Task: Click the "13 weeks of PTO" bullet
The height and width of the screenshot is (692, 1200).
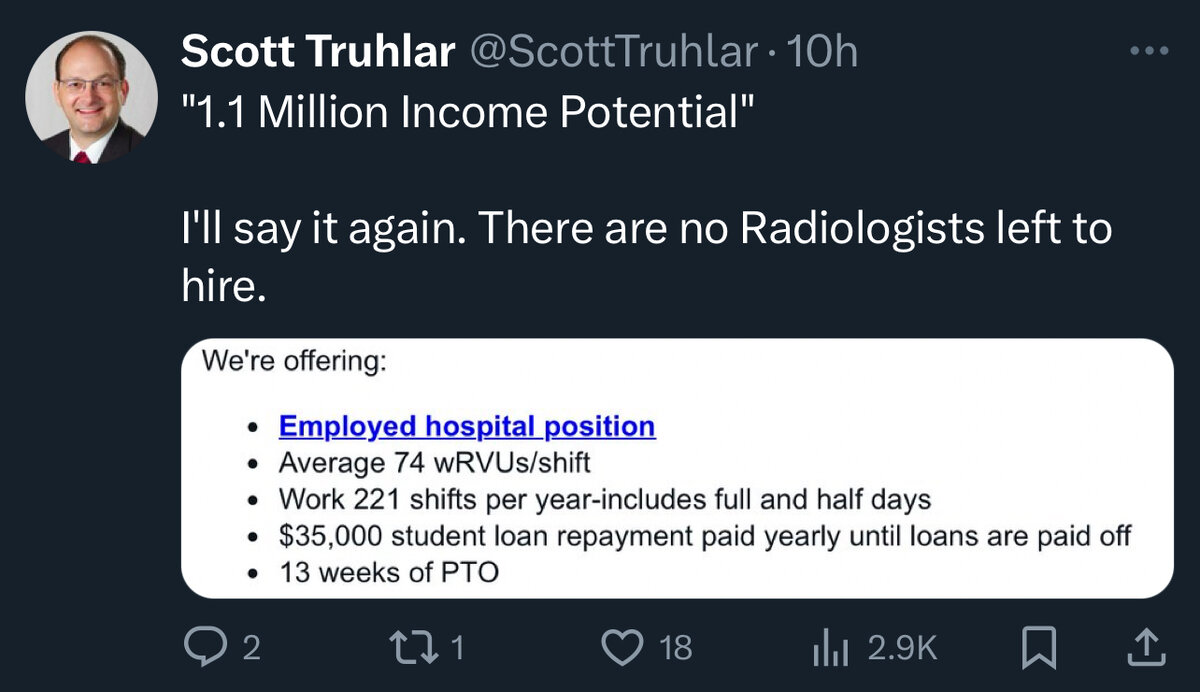Action: click(389, 573)
